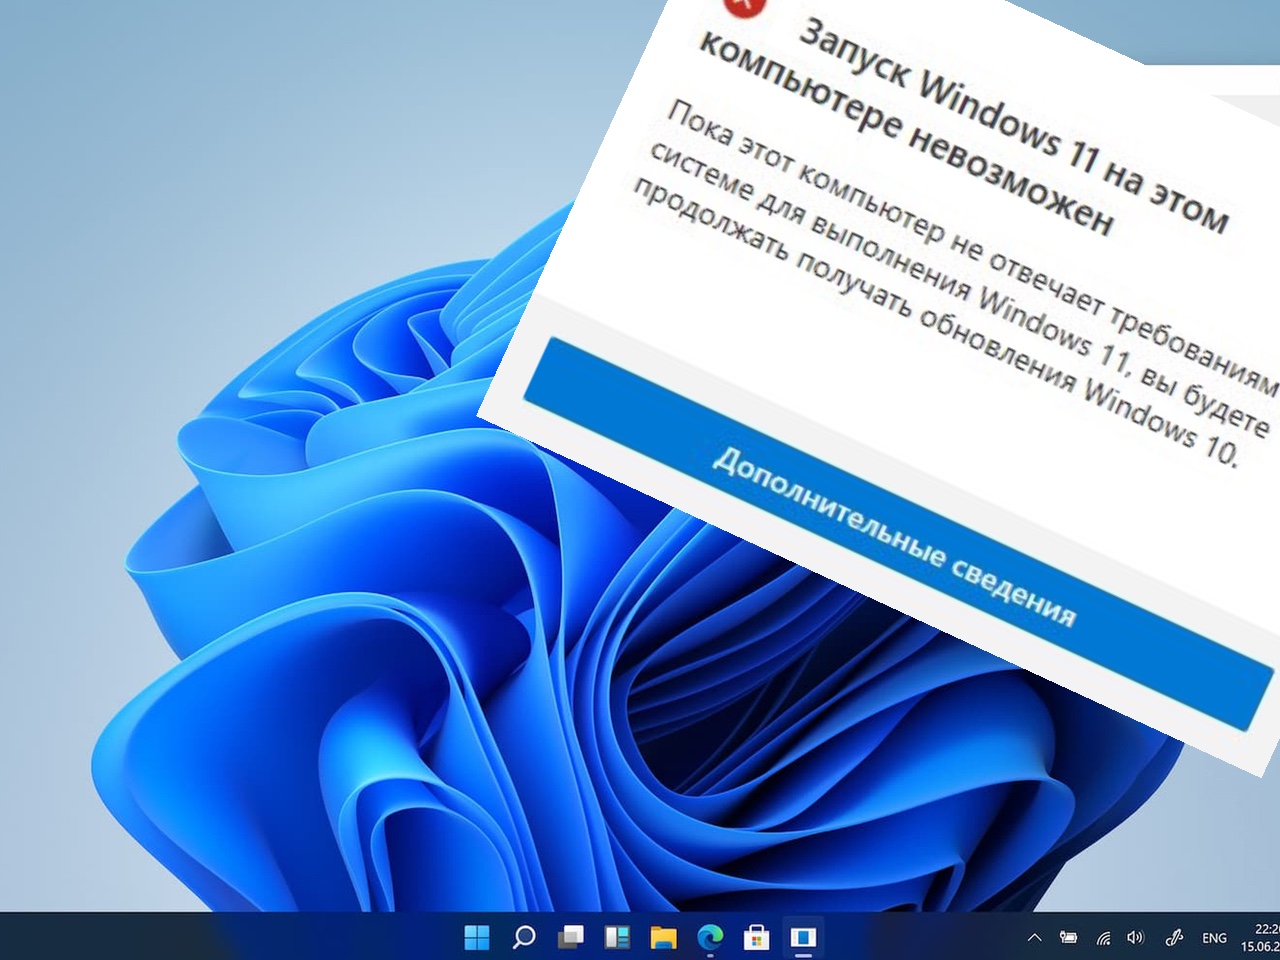Select the active app window icon on the taskbar
1280x960 pixels.
803,937
